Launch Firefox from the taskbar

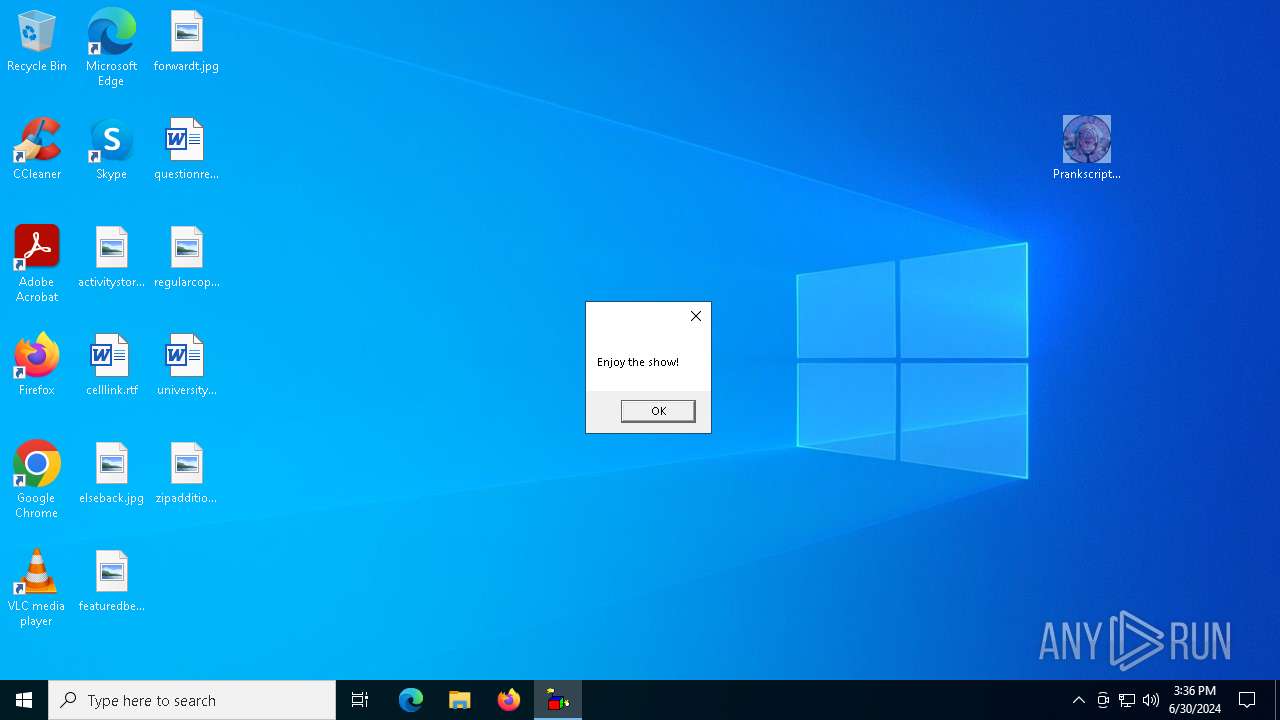coord(509,700)
